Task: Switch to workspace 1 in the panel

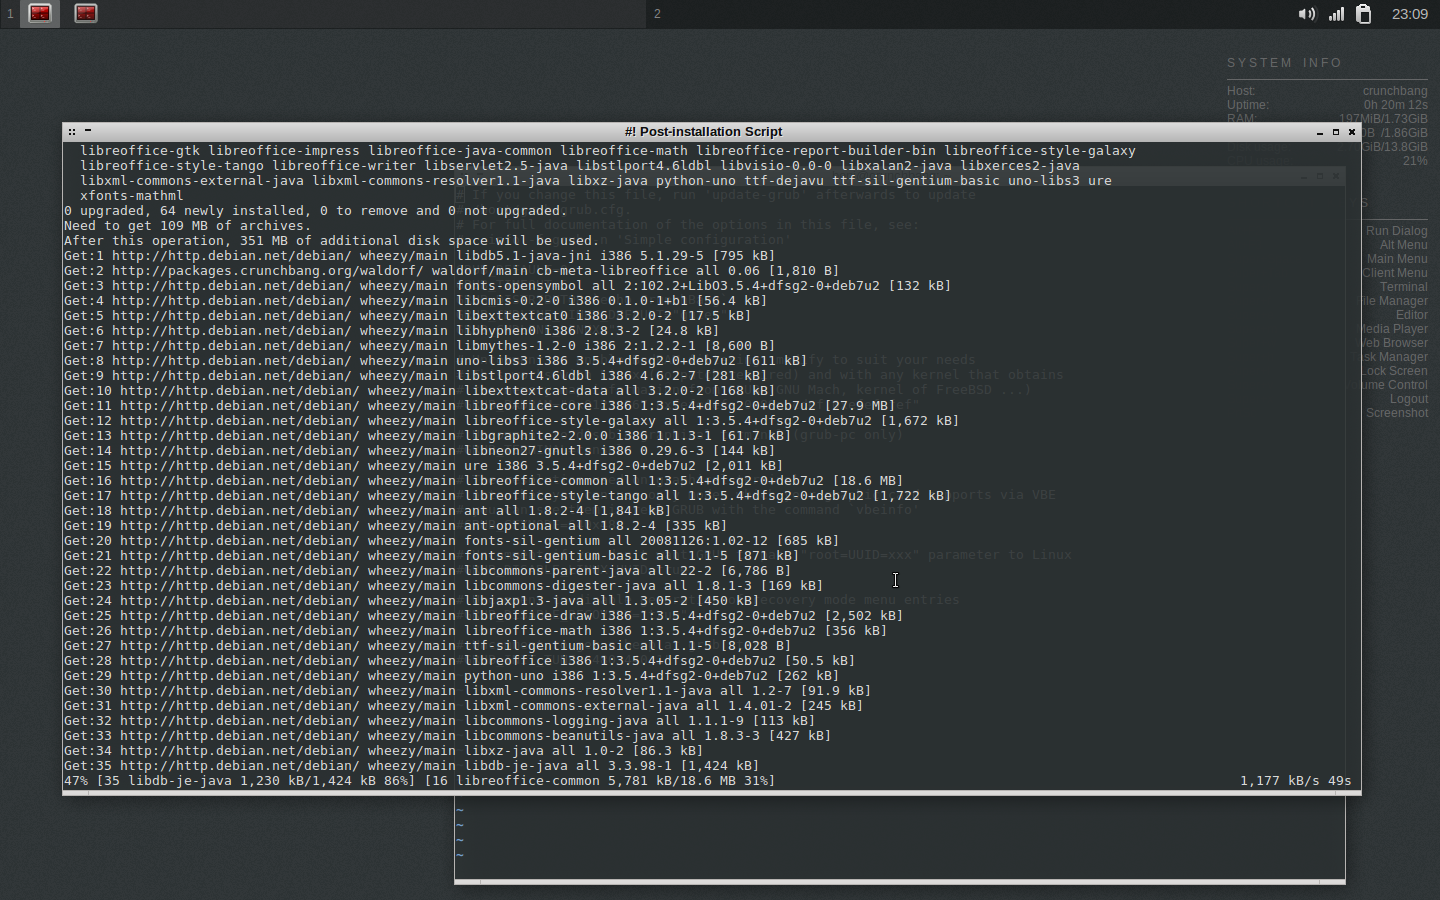Action: coord(10,14)
